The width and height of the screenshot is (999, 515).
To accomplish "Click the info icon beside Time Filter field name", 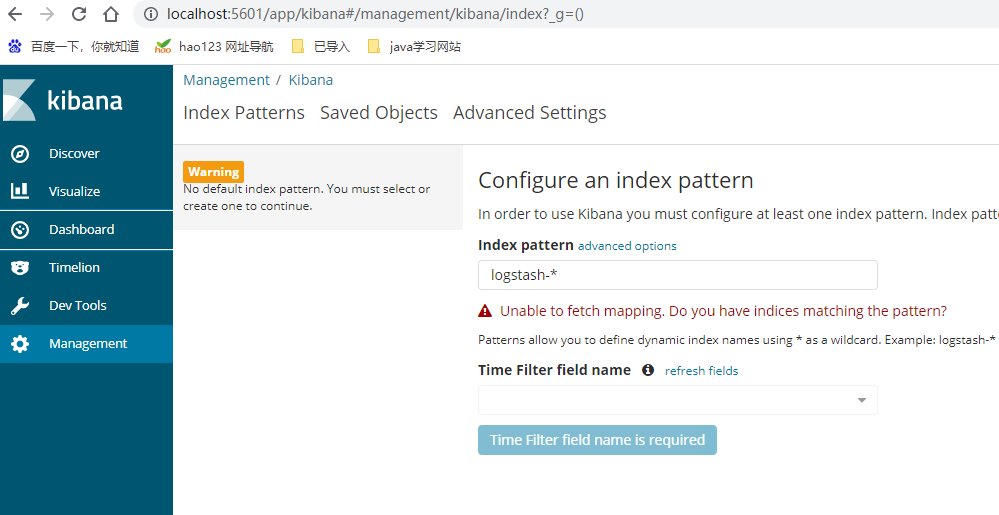I will 648,370.
